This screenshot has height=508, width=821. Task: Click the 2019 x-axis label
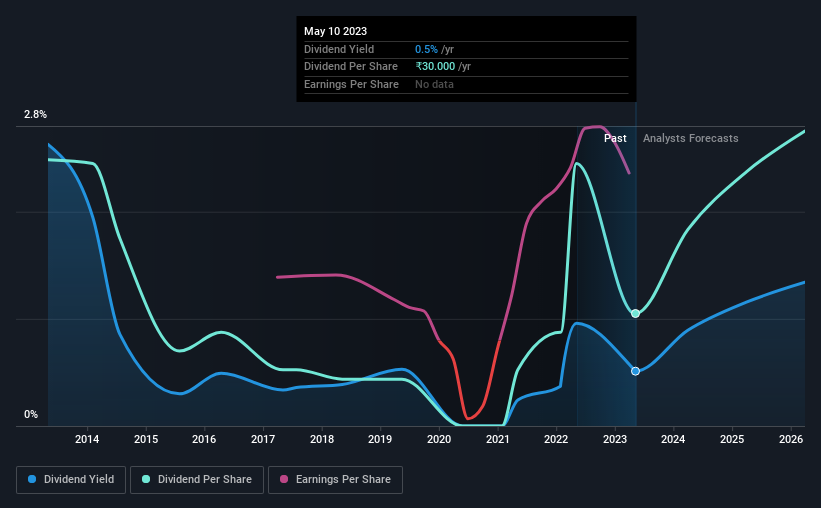point(380,439)
